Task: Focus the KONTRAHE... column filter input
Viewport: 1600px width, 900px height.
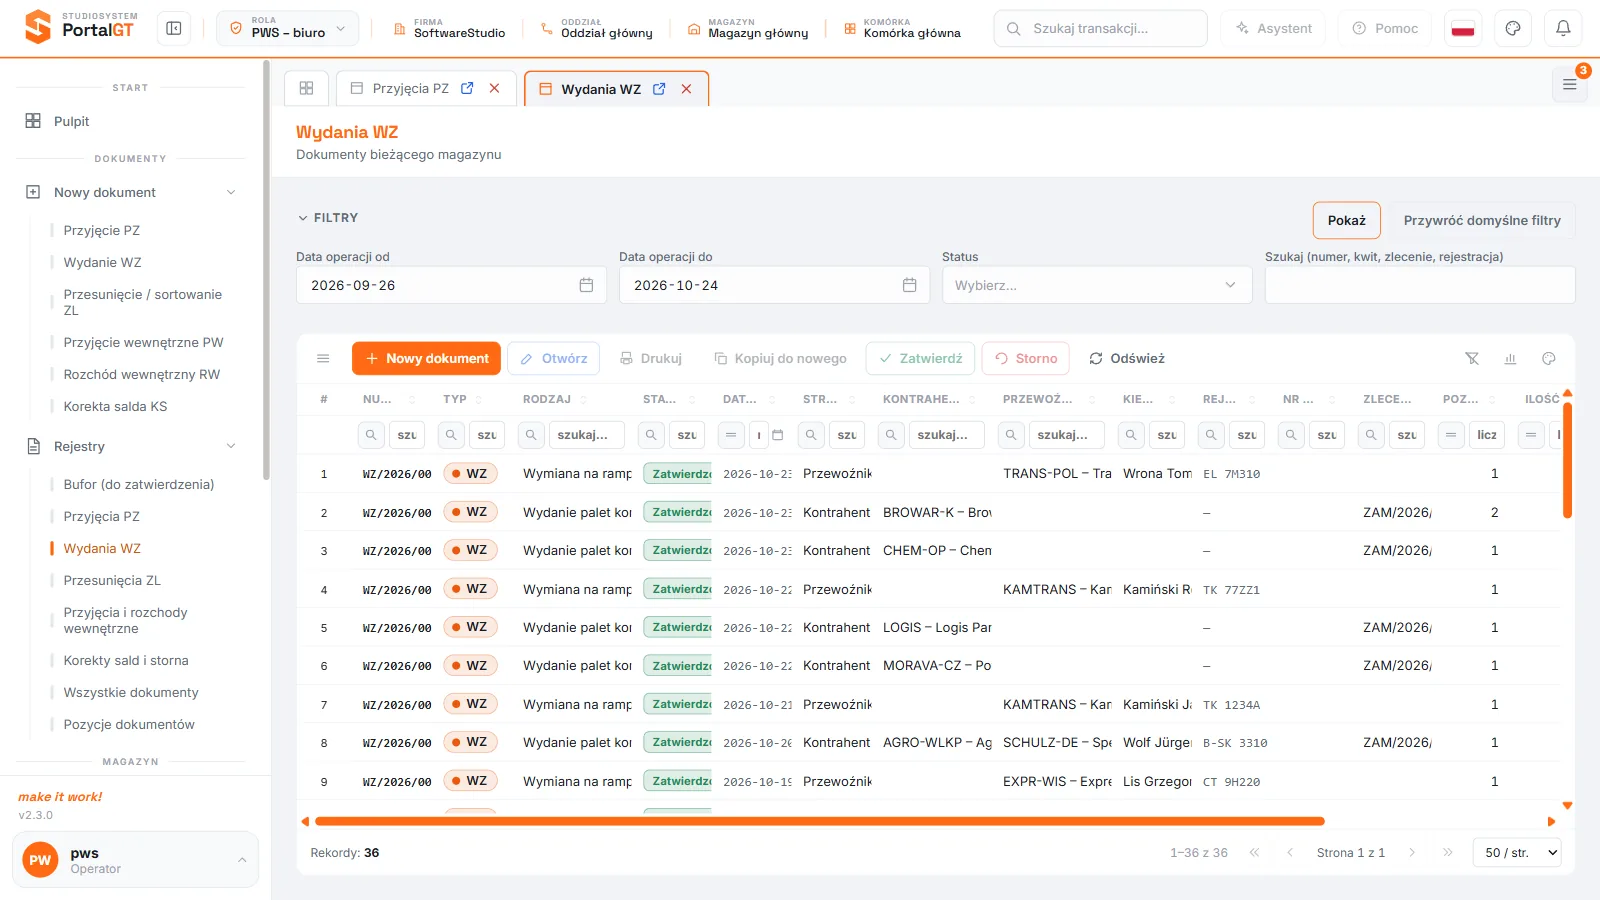Action: pos(946,435)
